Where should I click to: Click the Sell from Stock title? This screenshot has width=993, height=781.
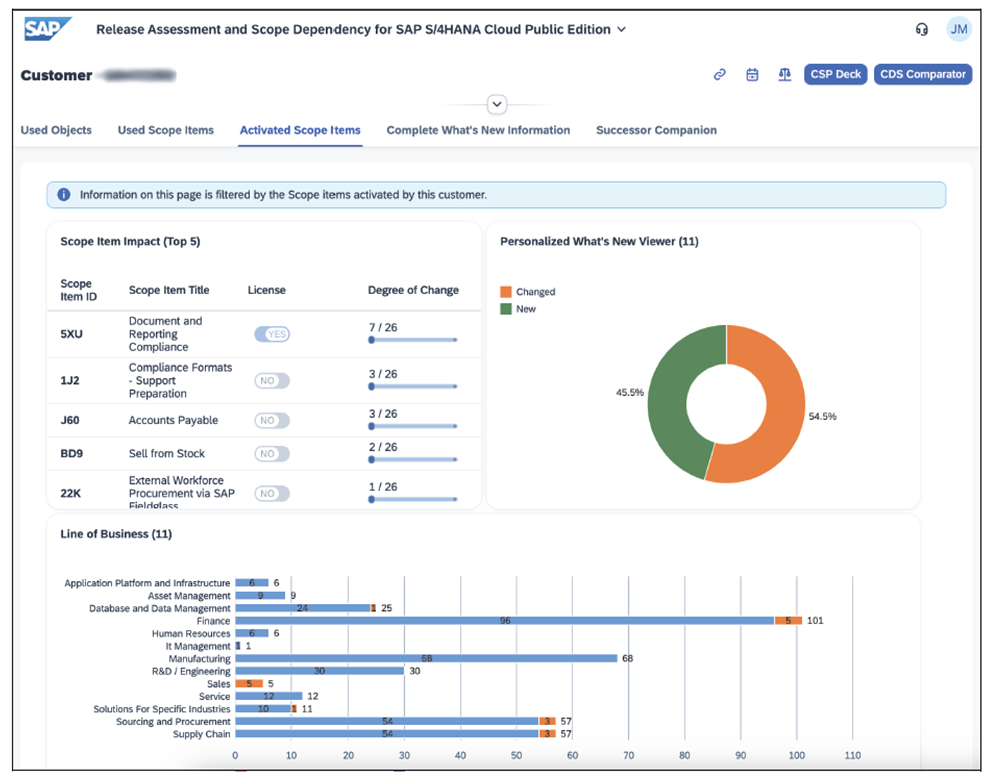tap(167, 454)
